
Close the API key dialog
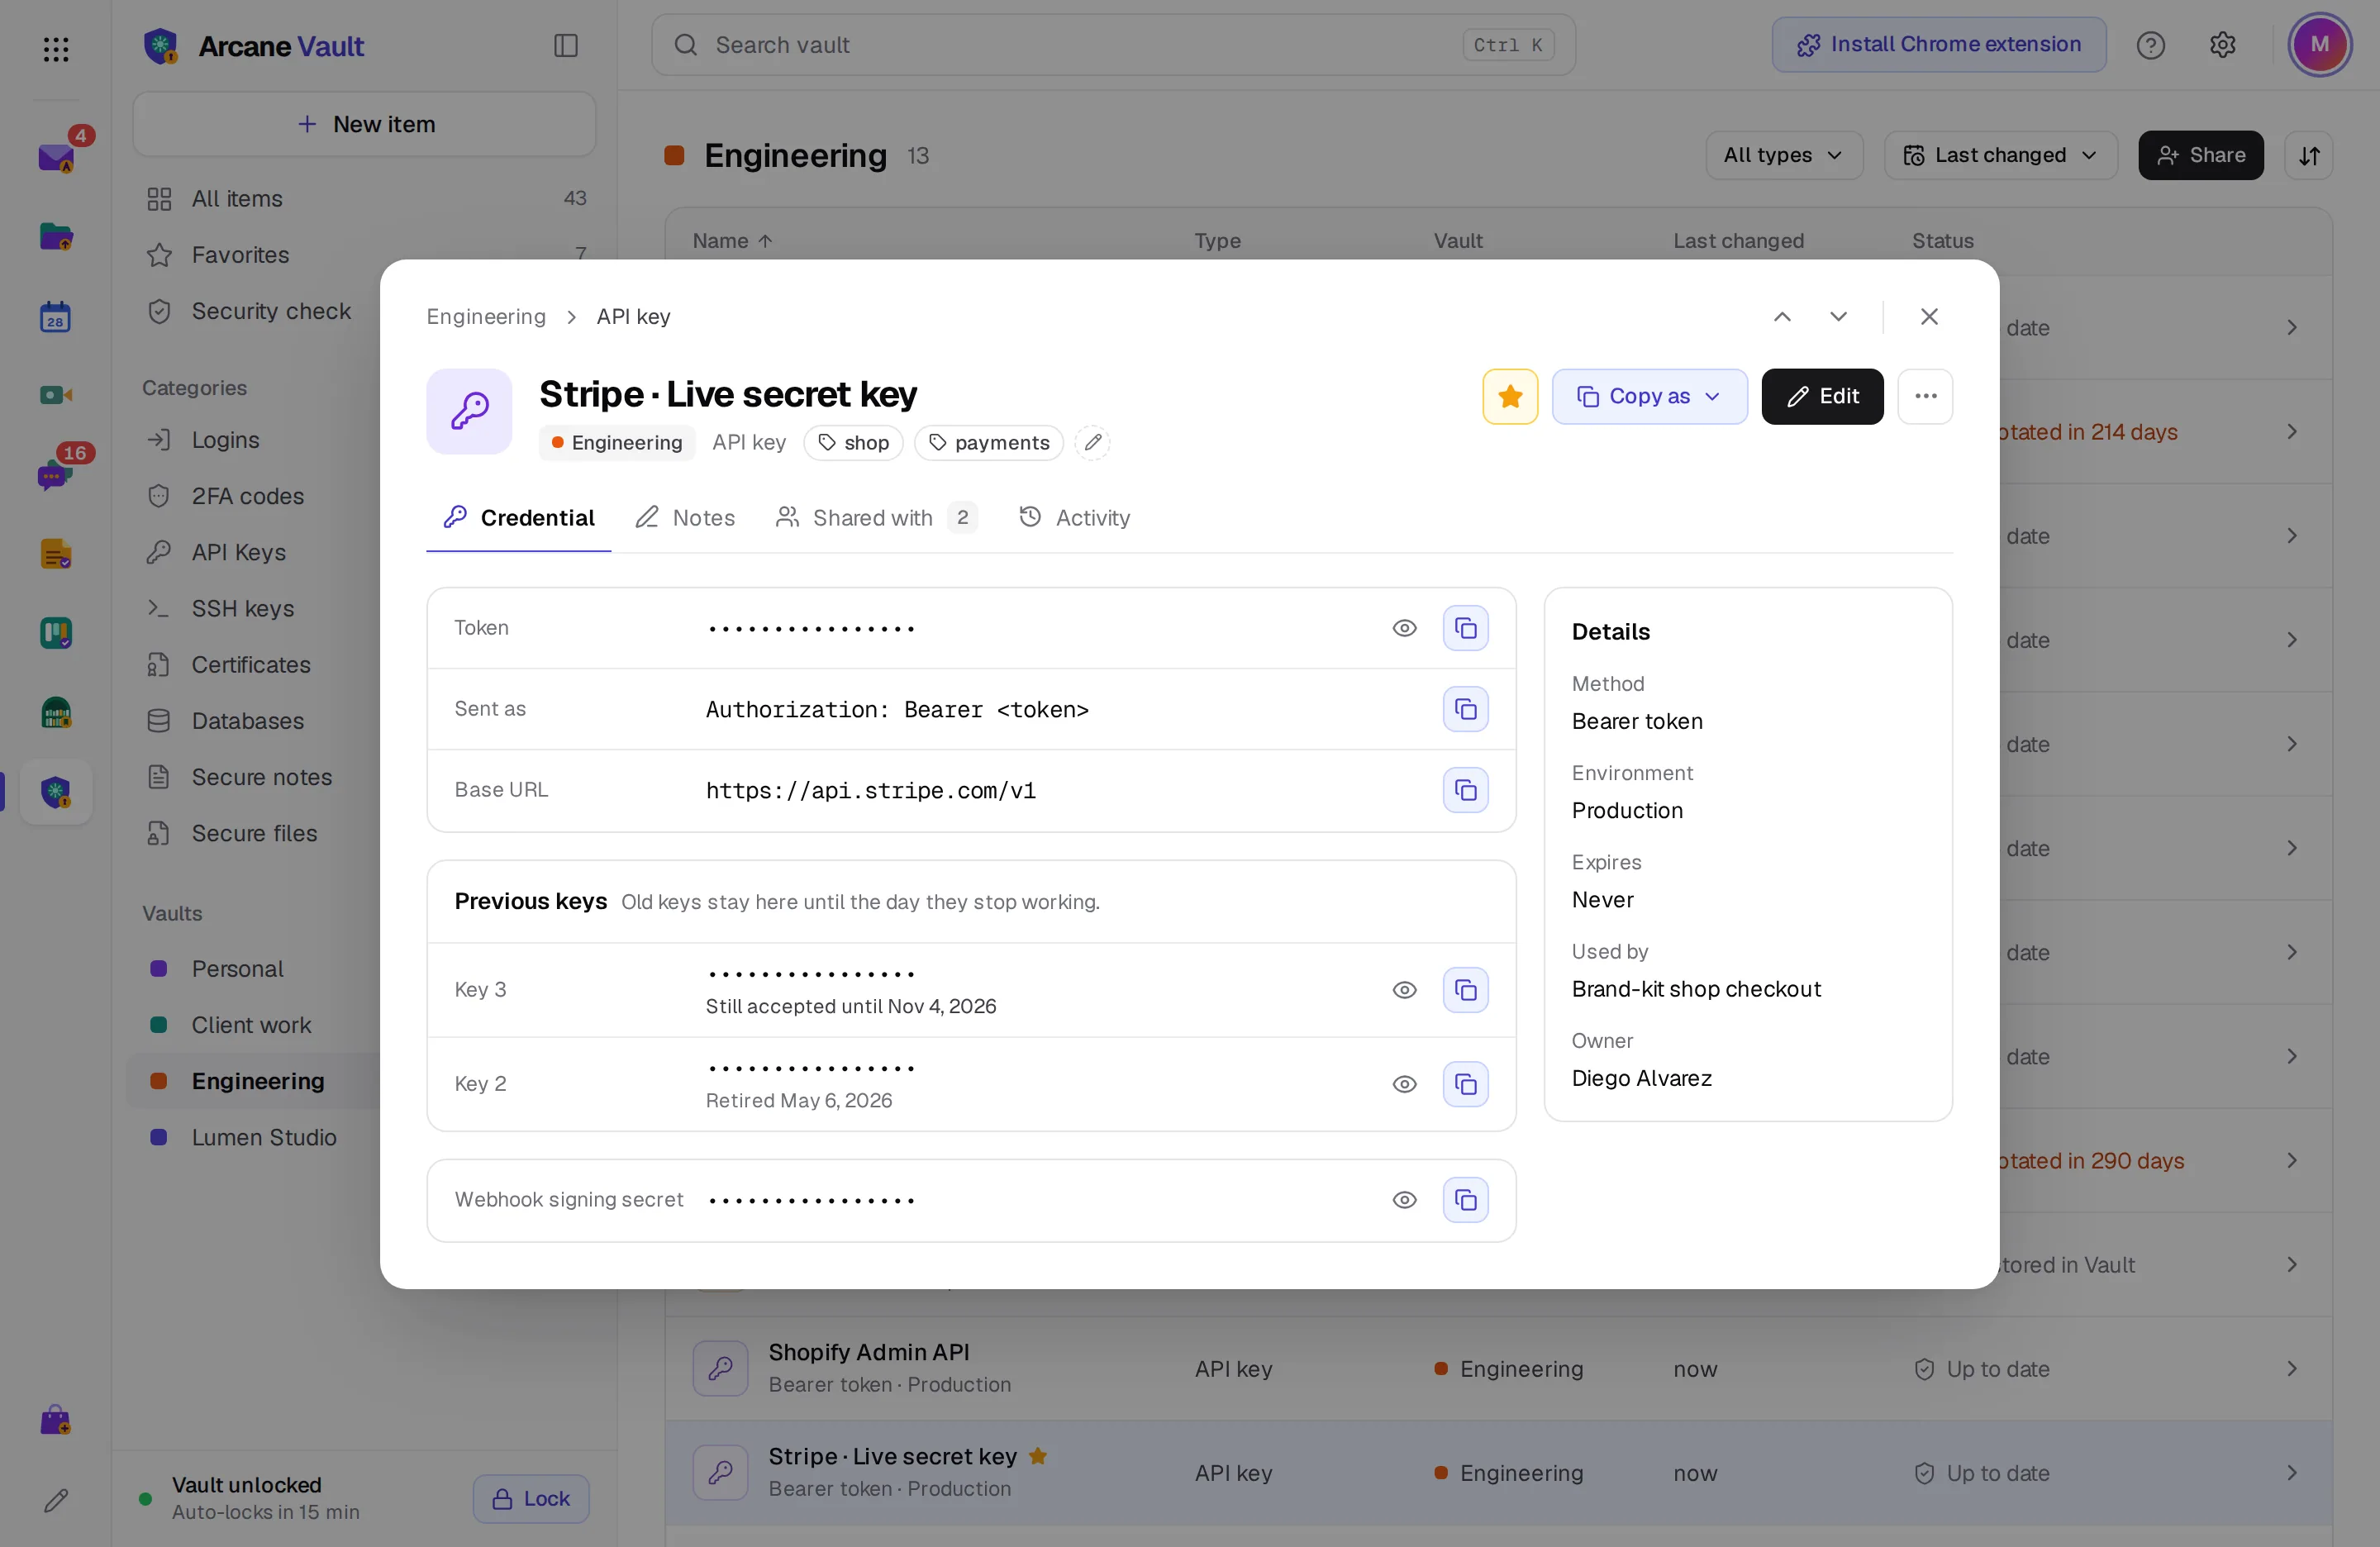1929,317
